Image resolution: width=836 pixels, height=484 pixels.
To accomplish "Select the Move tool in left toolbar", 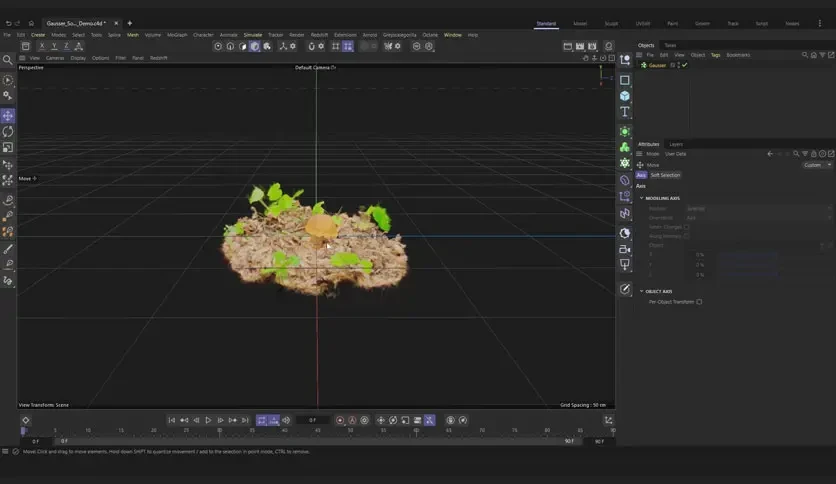I will (x=8, y=115).
